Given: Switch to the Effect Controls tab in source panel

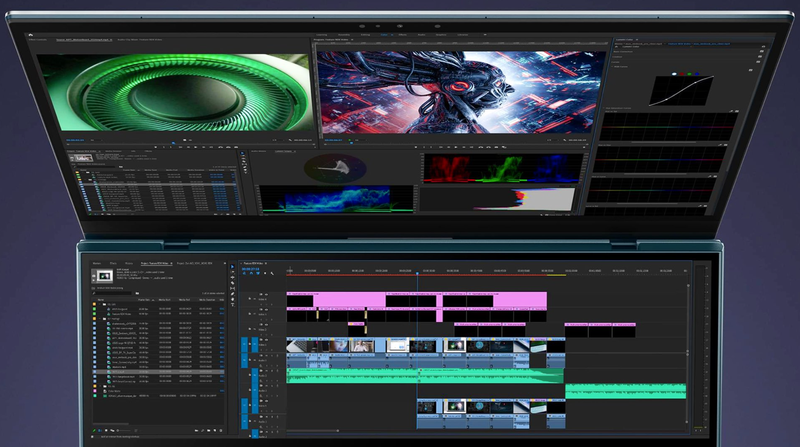Looking at the screenshot, I should coord(38,39).
